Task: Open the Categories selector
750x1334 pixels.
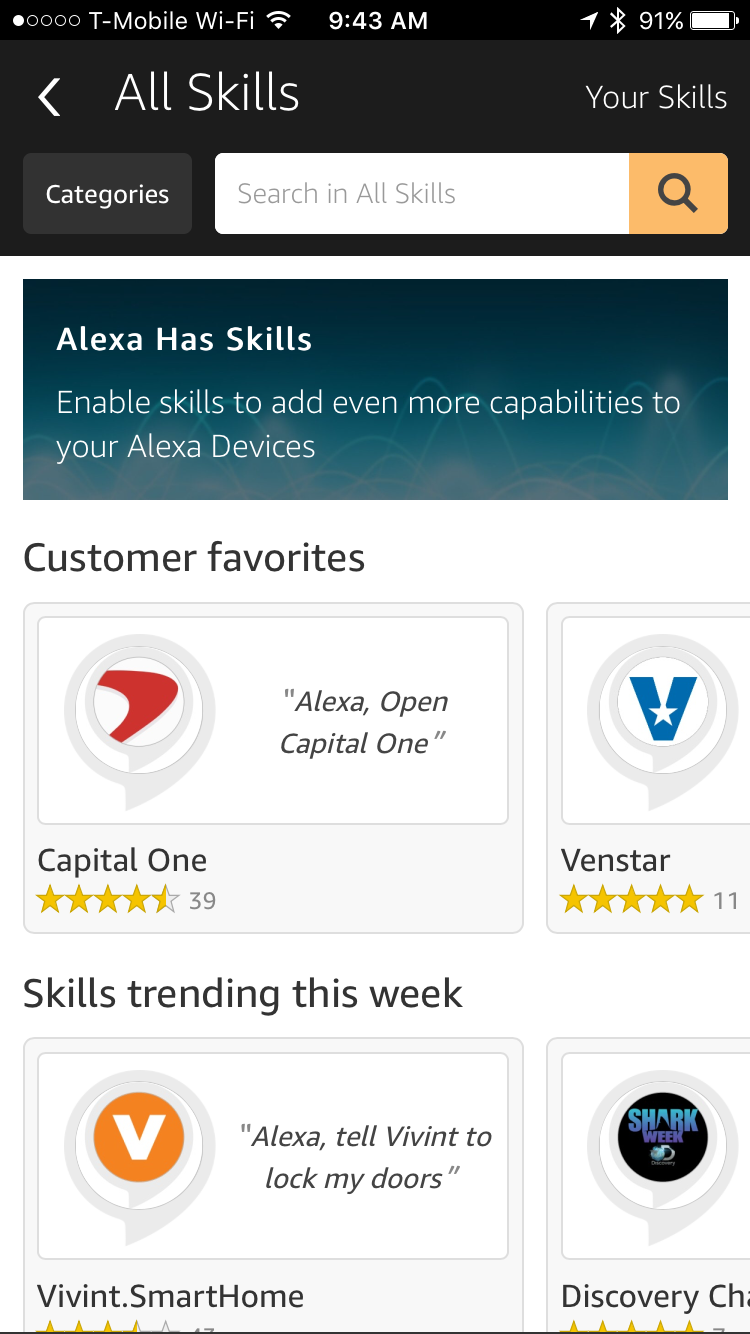Action: pyautogui.click(x=107, y=193)
